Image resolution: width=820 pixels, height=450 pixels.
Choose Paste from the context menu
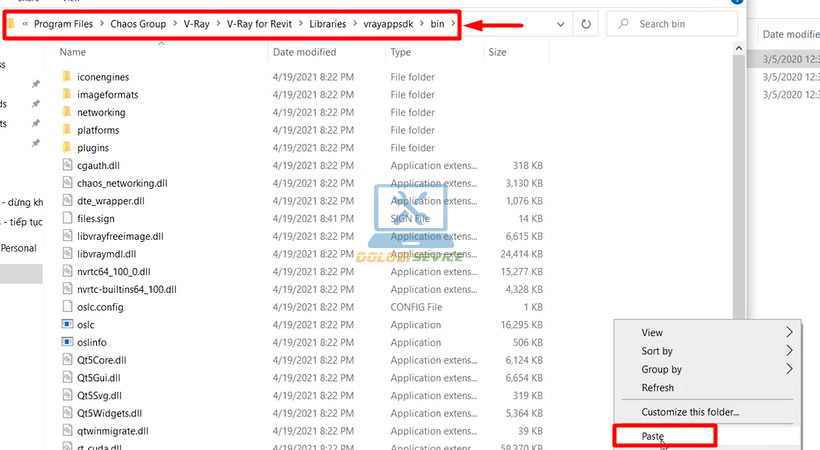click(x=652, y=436)
